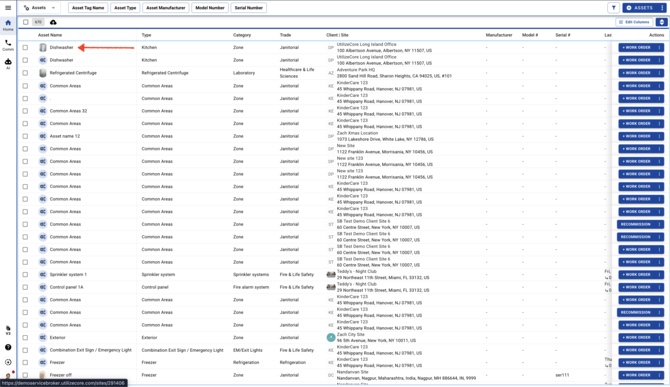Open the Asset Type filter
The image size is (670, 387).
[125, 8]
